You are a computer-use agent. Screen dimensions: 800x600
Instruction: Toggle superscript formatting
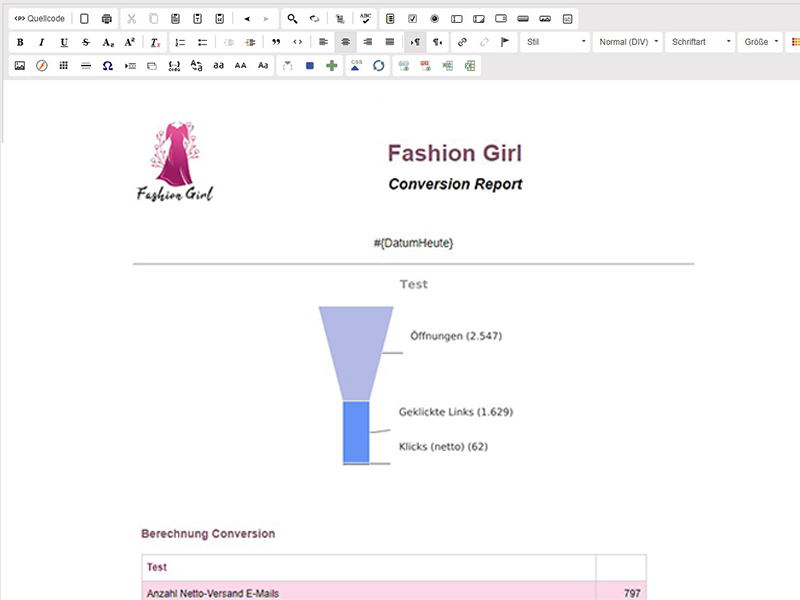point(130,42)
